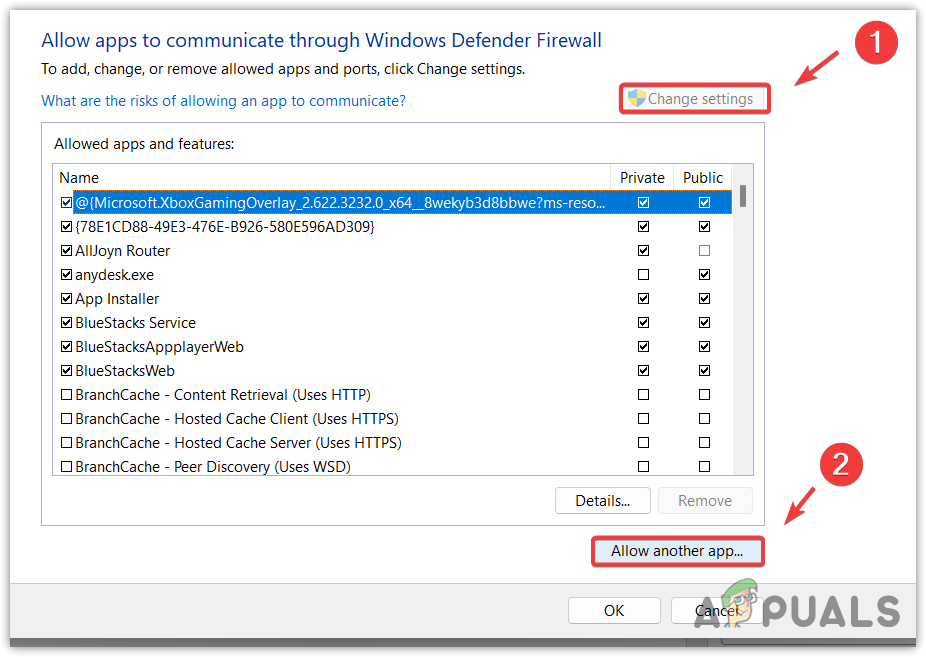The image size is (926, 657).
Task: Enable BranchCache - Content Retrieval (Uses HTTP)
Action: click(x=66, y=394)
